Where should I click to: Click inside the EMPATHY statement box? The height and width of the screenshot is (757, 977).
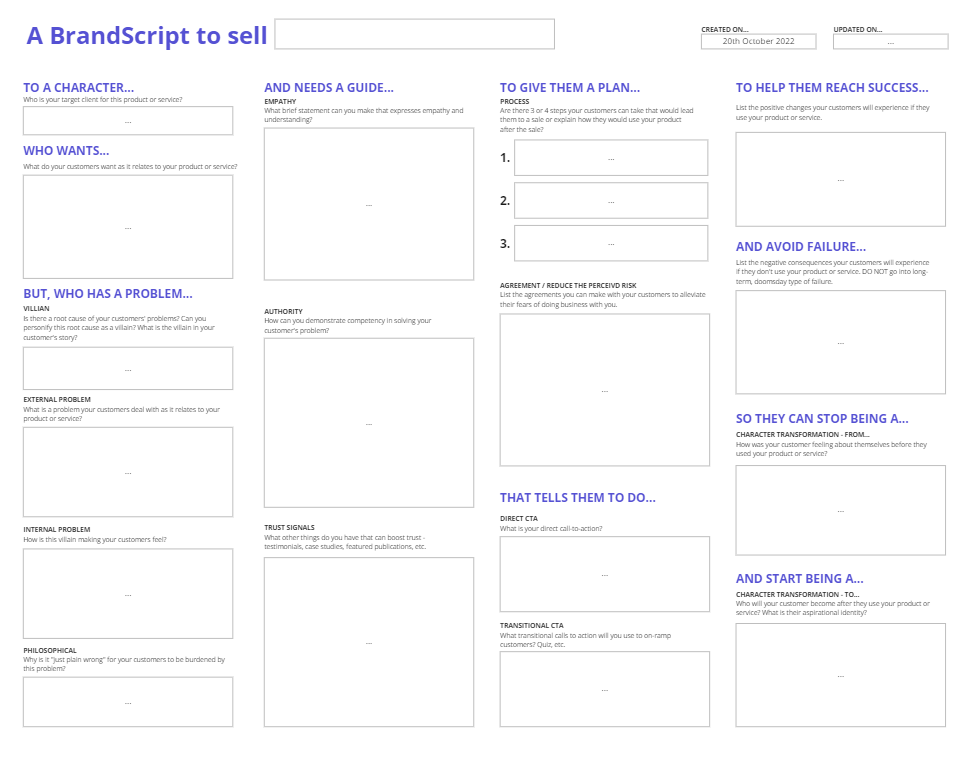tap(367, 203)
